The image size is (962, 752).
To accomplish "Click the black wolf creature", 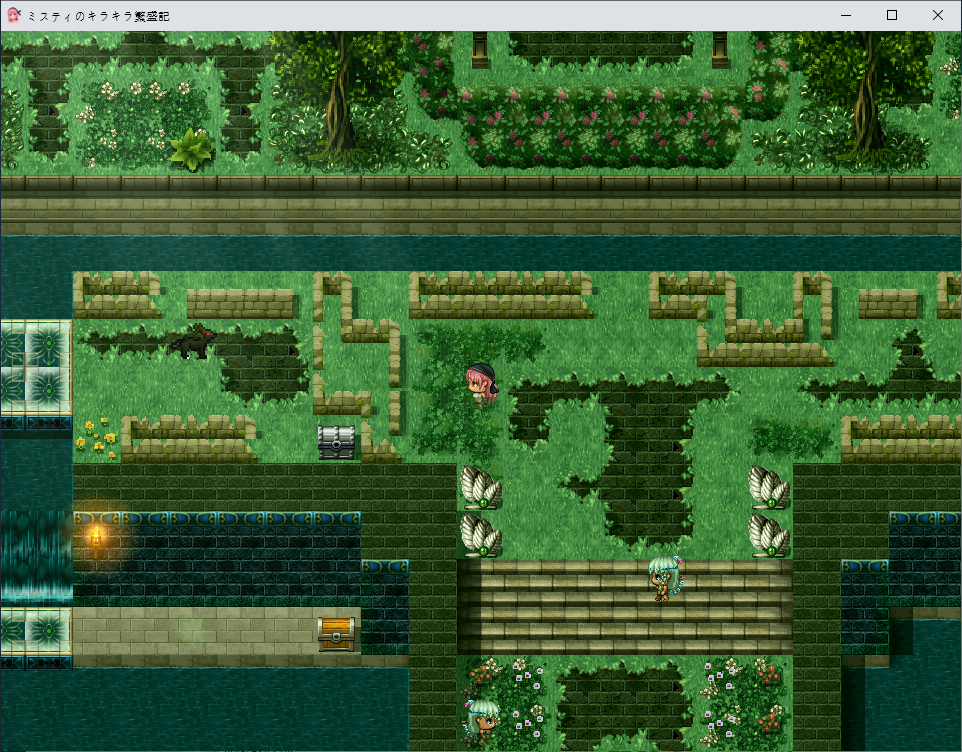I will 192,341.
